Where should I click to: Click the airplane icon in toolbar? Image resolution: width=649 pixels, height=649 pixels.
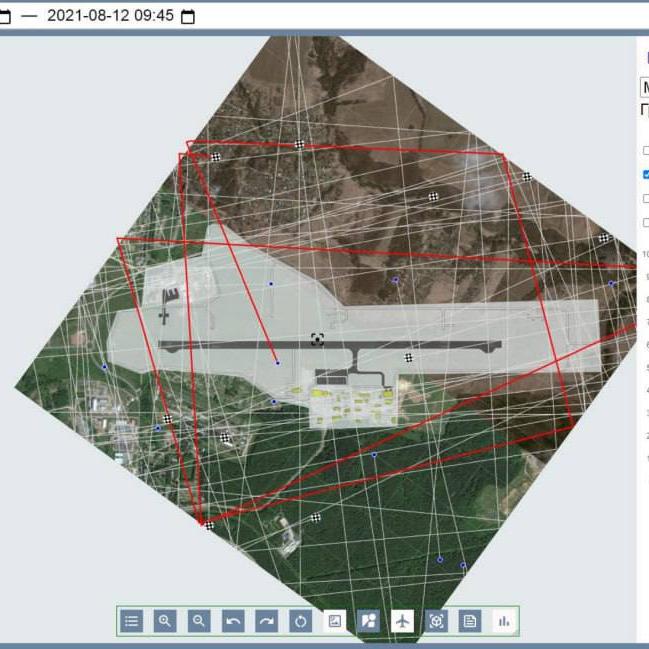click(403, 621)
